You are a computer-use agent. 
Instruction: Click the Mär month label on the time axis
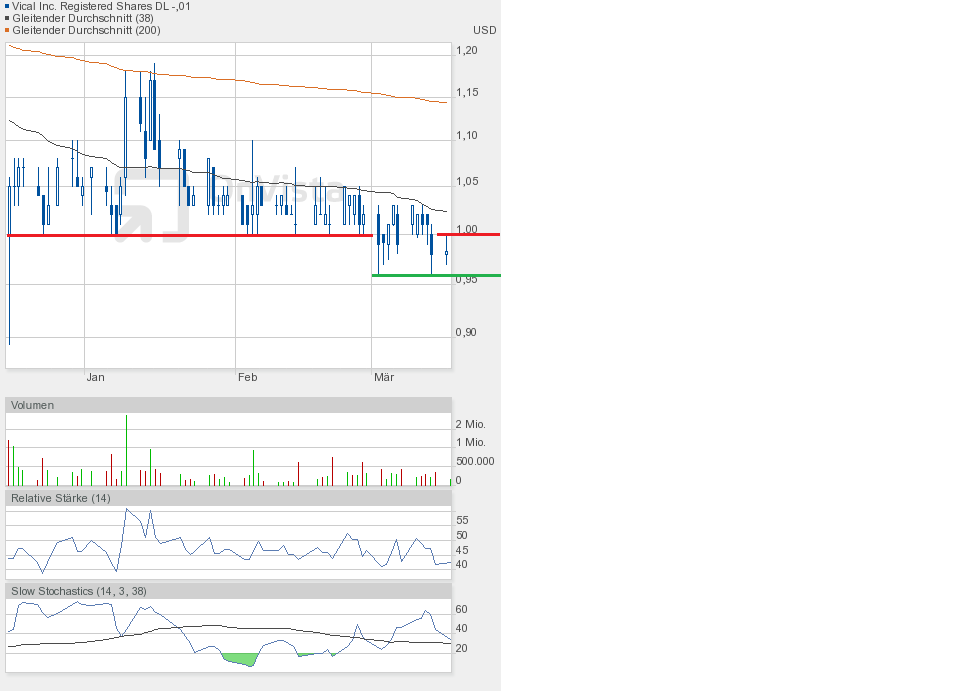tap(383, 377)
